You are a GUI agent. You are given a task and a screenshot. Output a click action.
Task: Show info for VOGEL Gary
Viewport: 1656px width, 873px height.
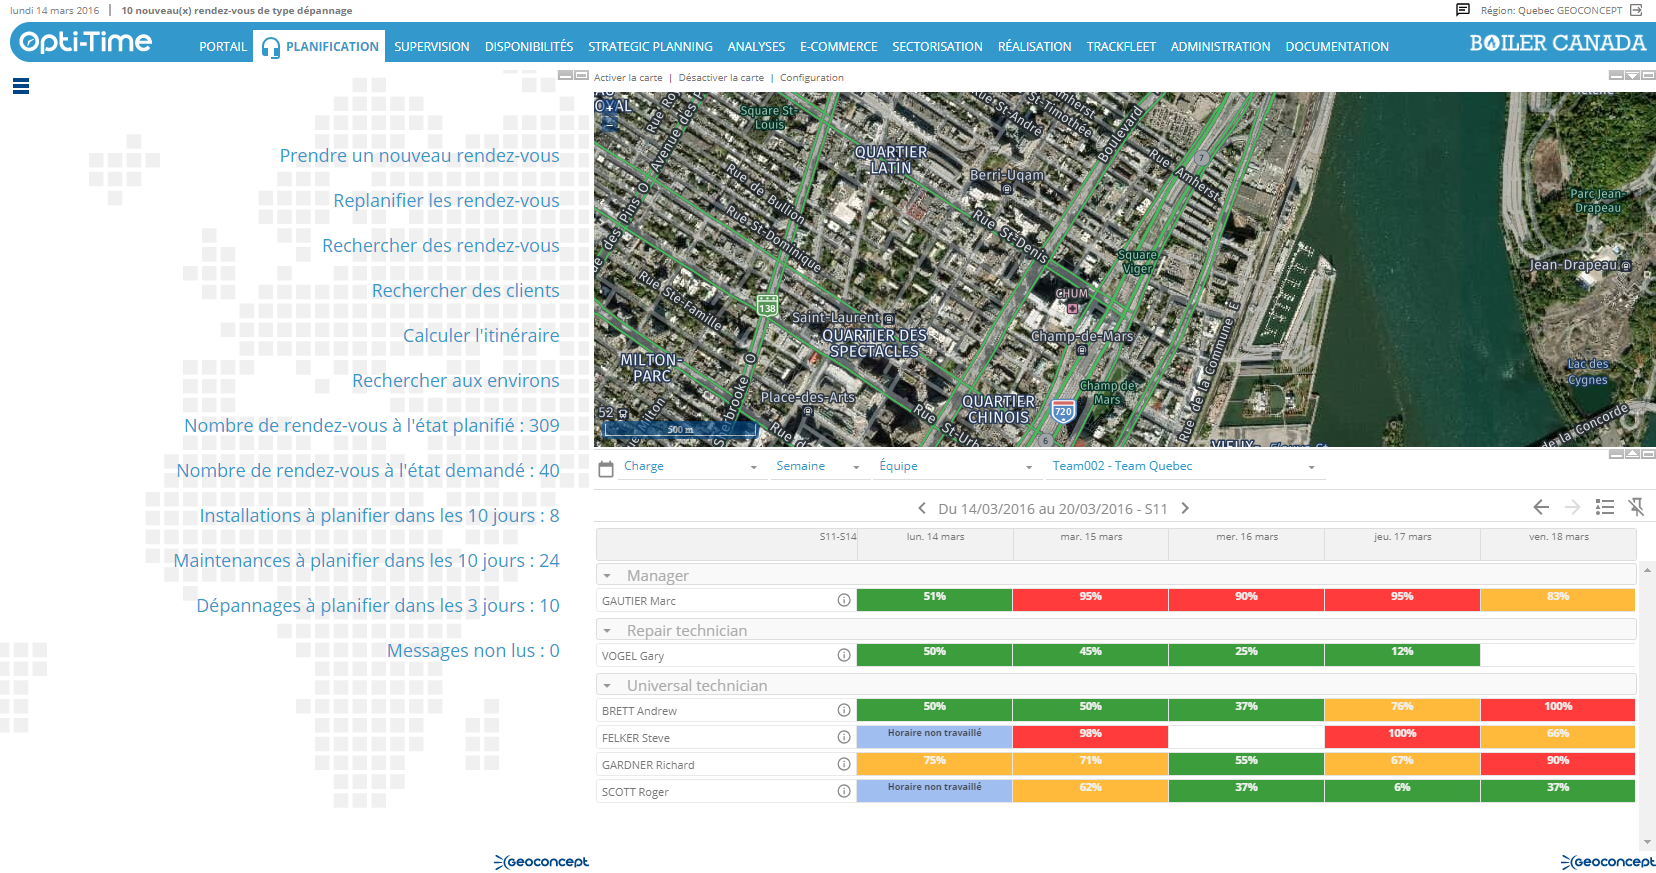[844, 656]
